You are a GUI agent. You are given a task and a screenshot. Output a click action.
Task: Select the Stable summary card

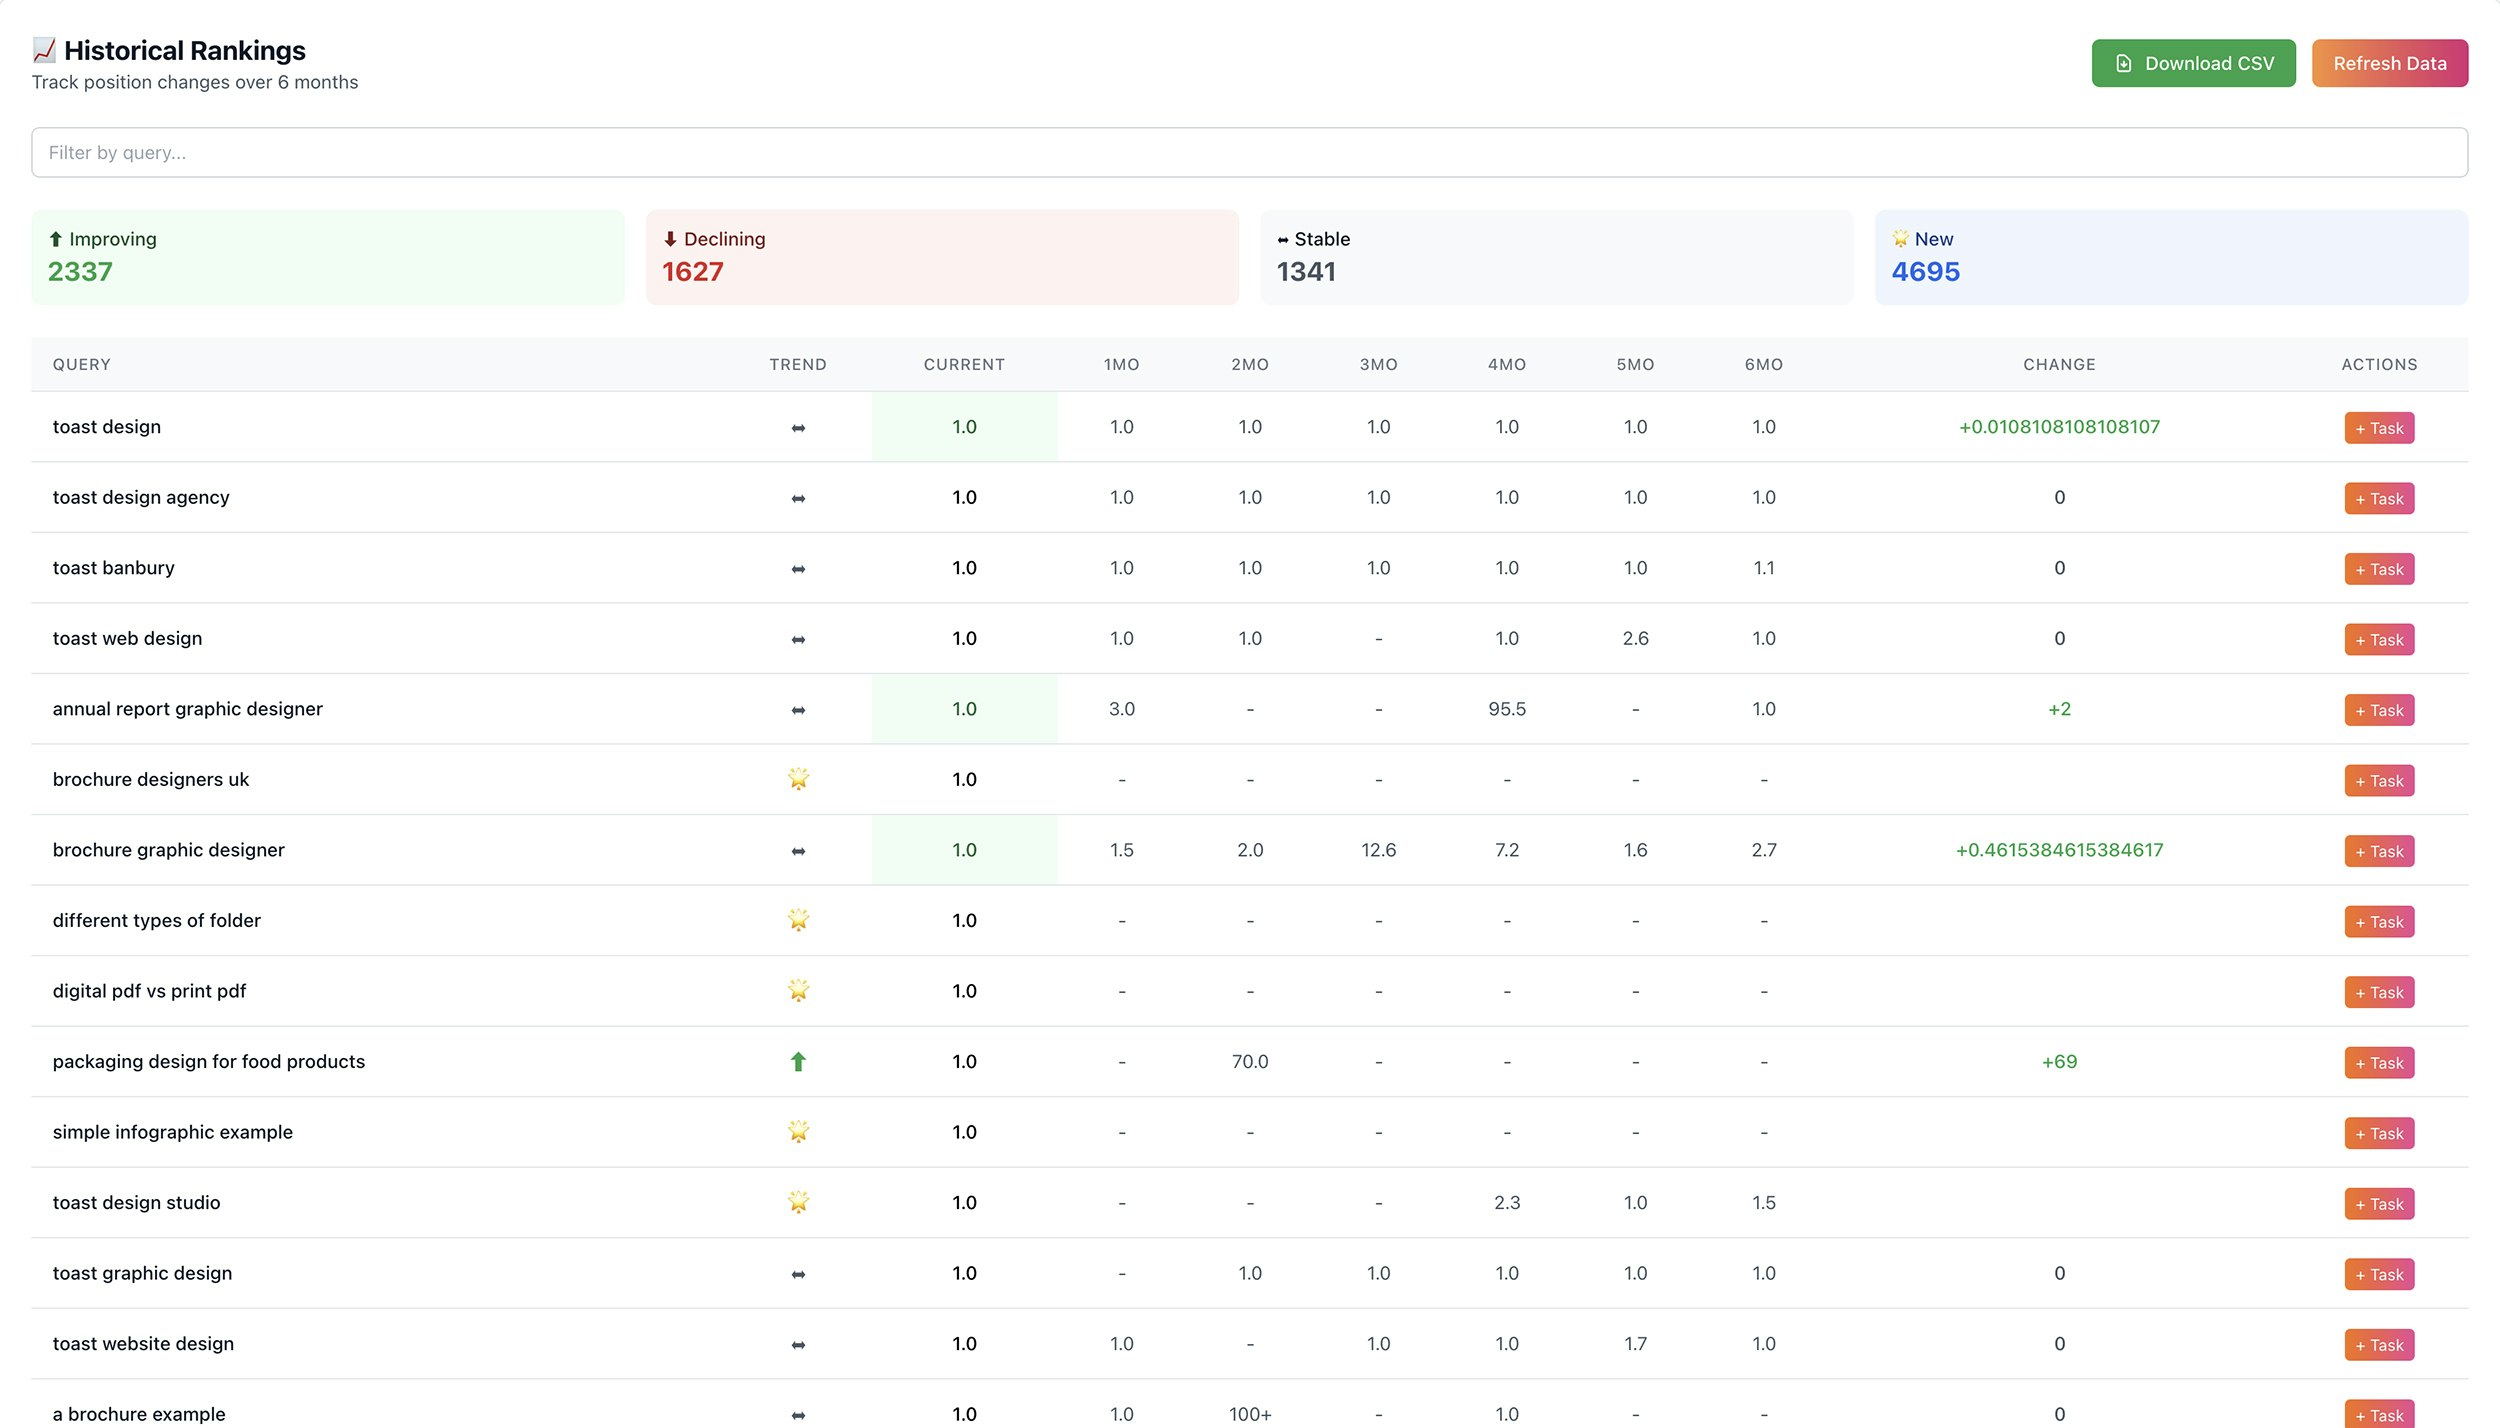pyautogui.click(x=1556, y=256)
